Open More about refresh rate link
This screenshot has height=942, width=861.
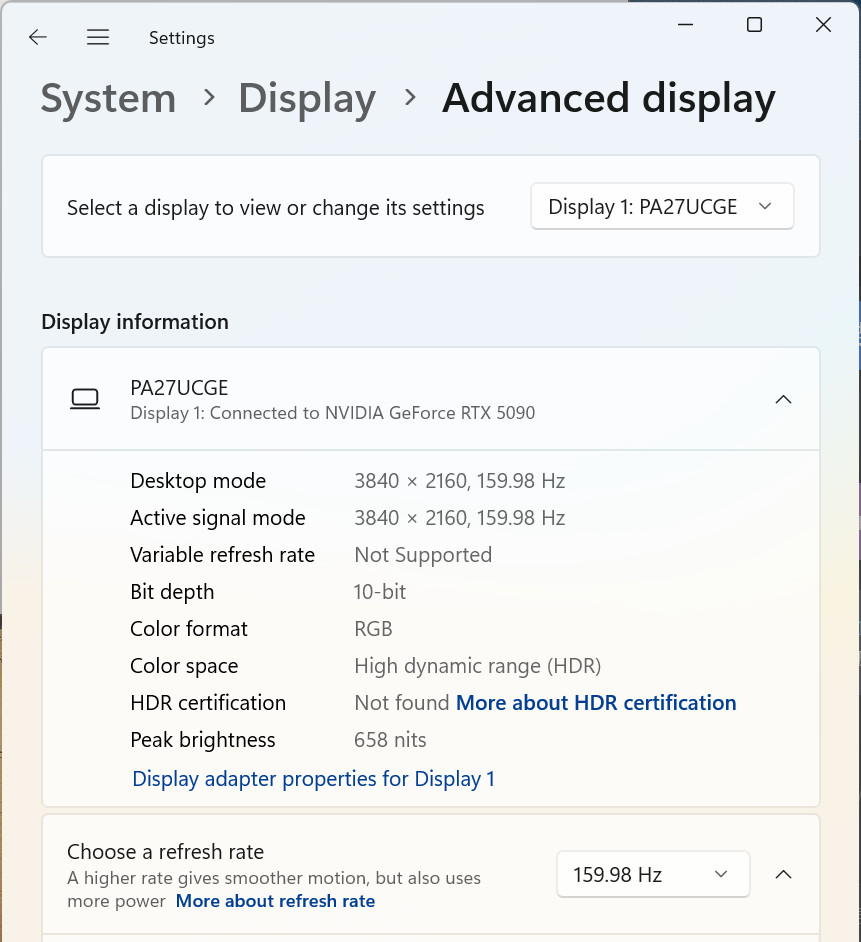click(275, 901)
